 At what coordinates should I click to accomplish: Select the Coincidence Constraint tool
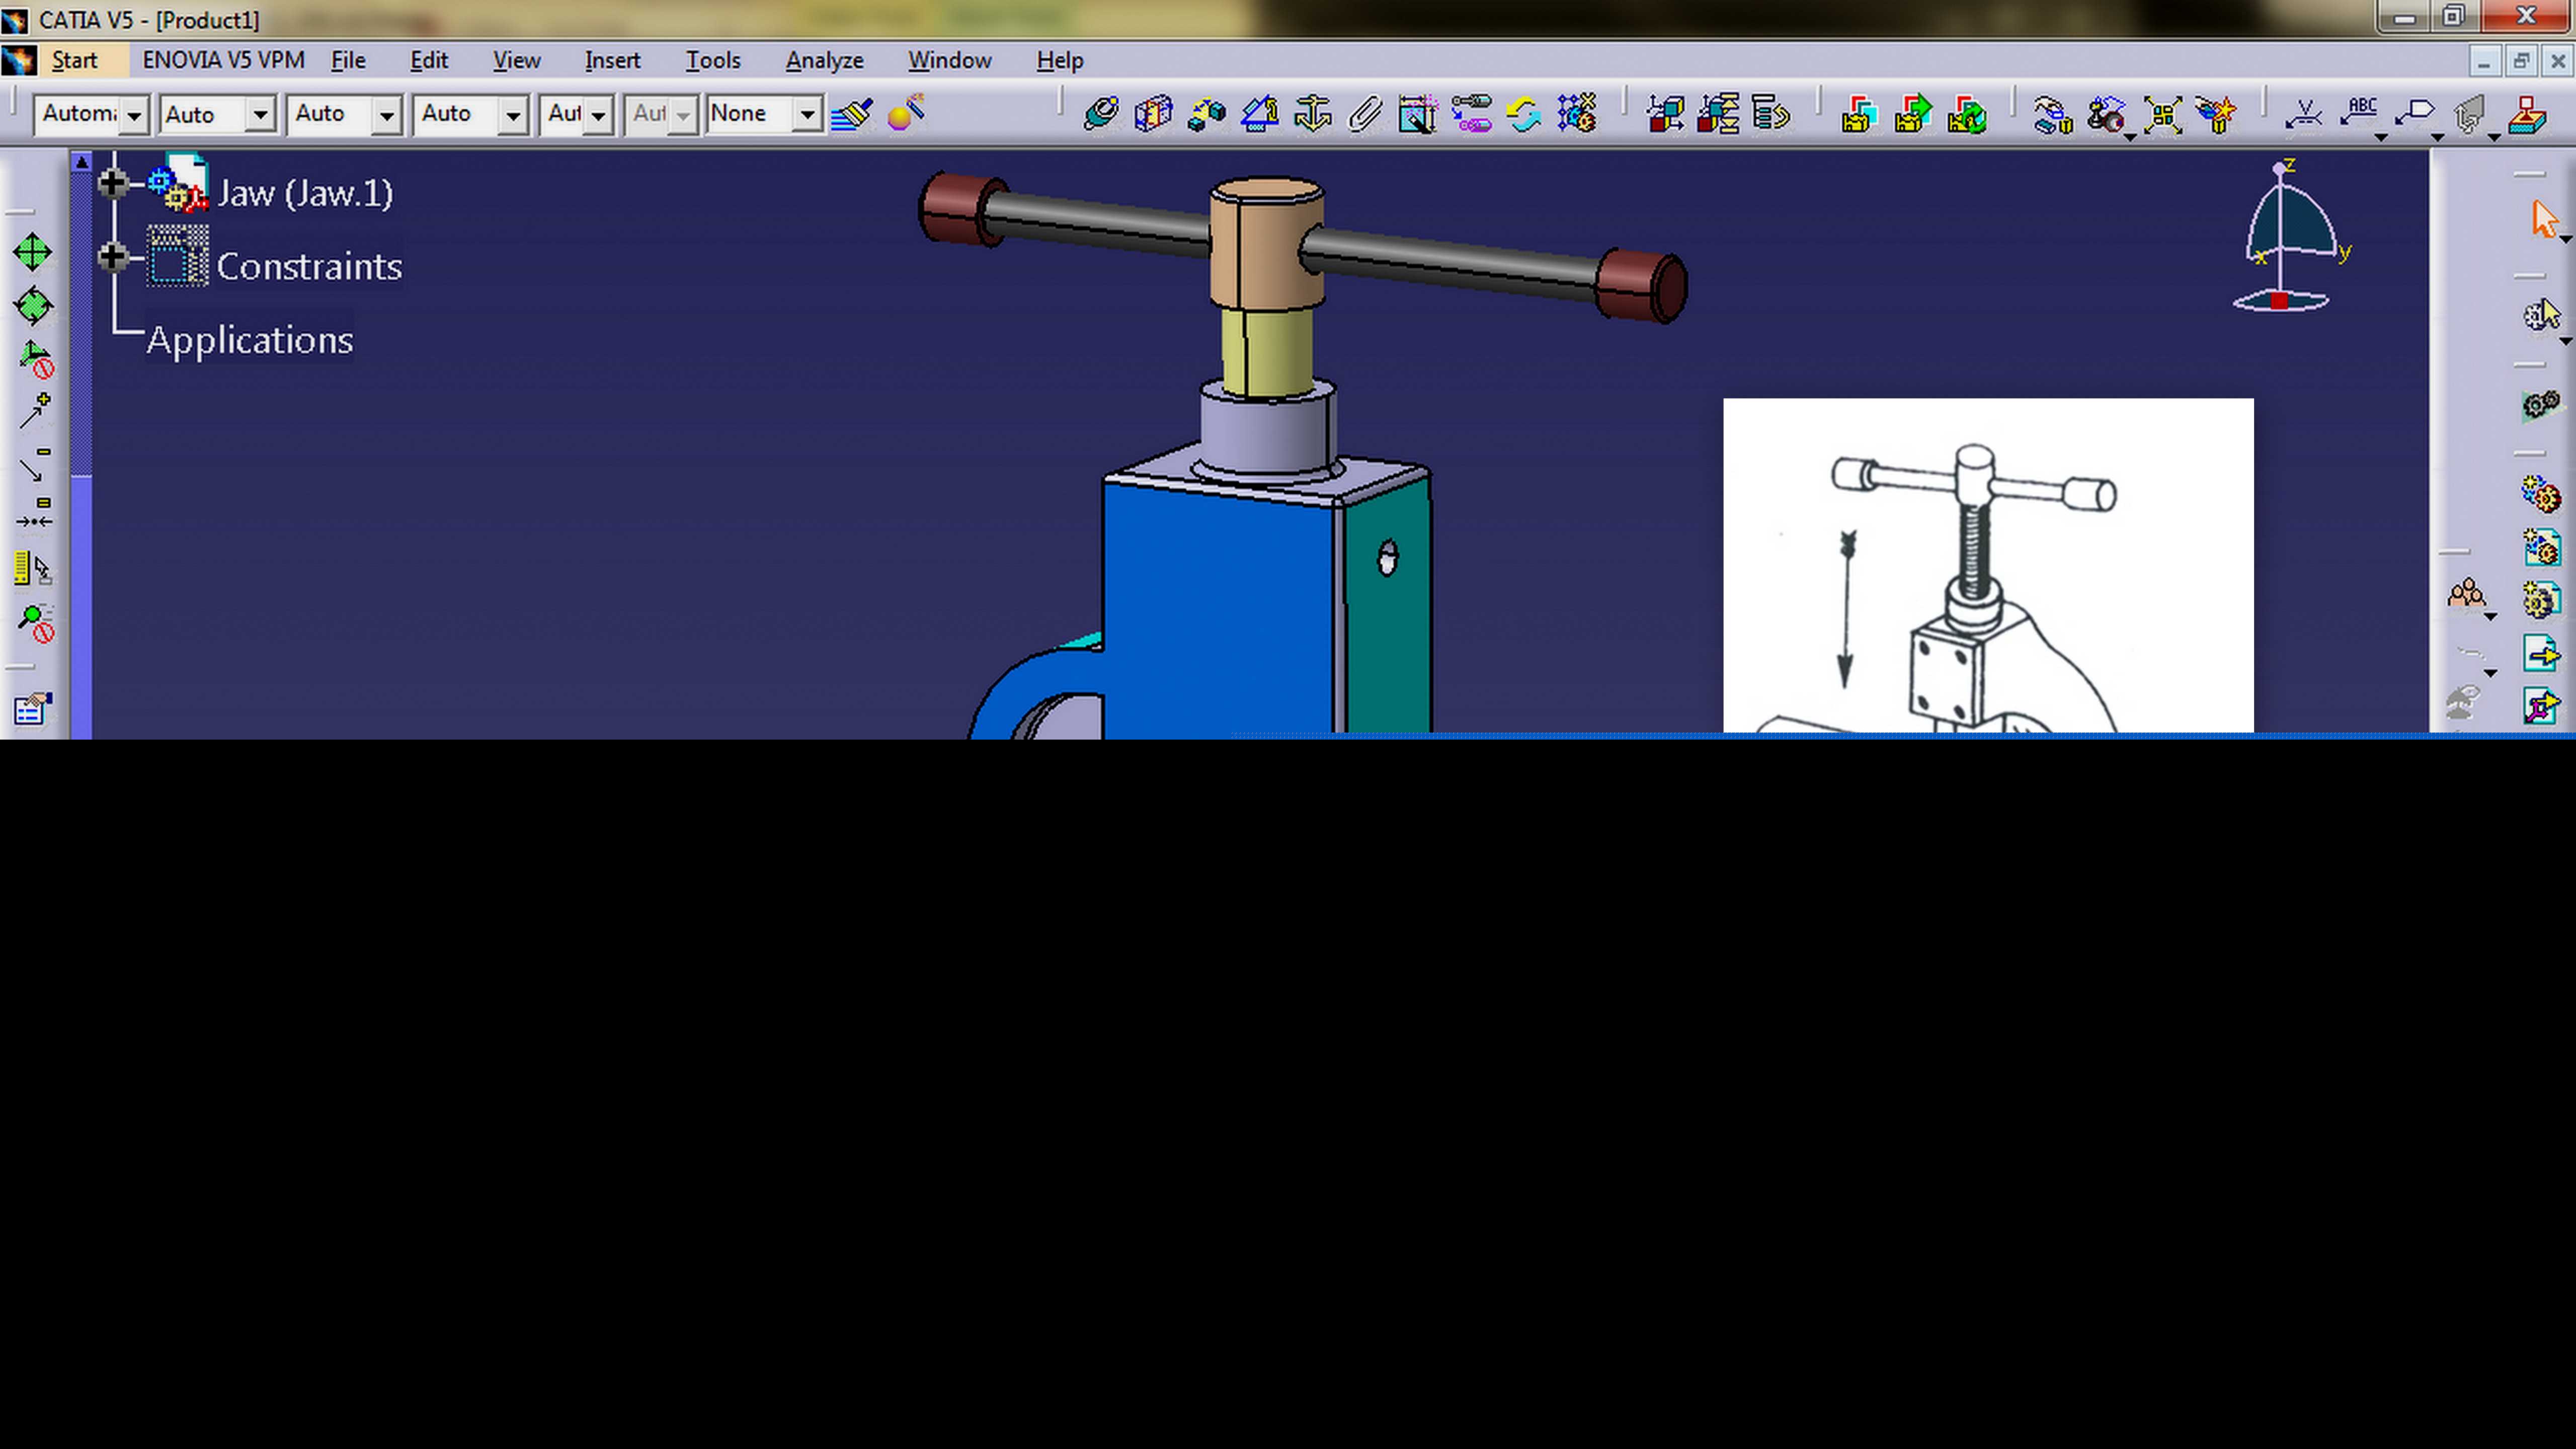tap(1100, 114)
